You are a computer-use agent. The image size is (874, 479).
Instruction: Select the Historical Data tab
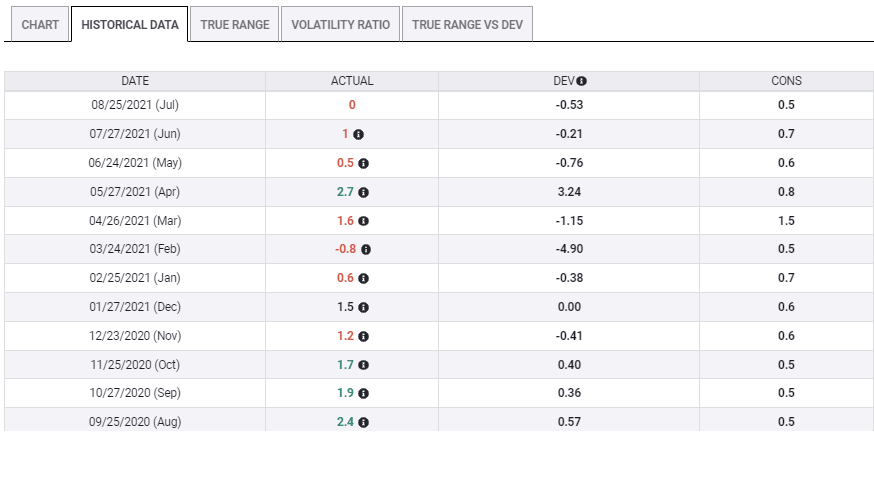tap(129, 24)
